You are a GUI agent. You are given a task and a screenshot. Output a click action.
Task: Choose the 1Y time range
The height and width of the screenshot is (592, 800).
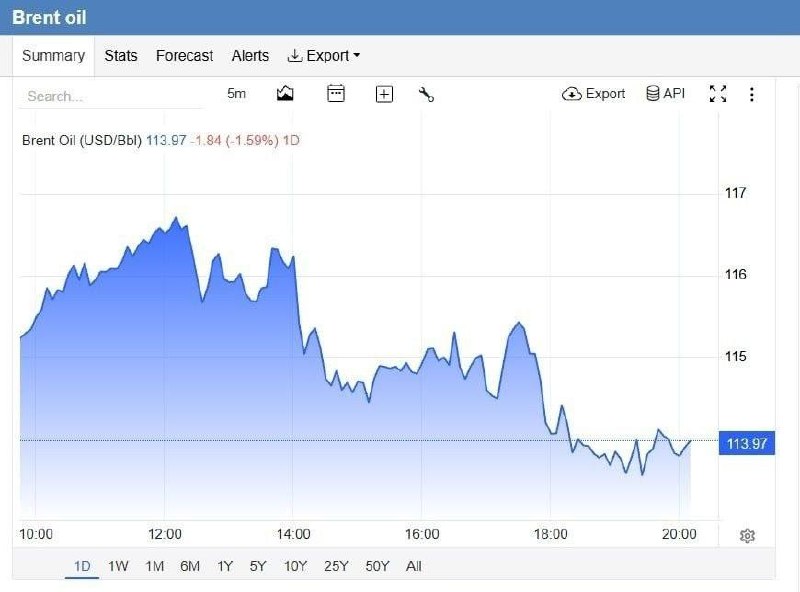coord(225,566)
